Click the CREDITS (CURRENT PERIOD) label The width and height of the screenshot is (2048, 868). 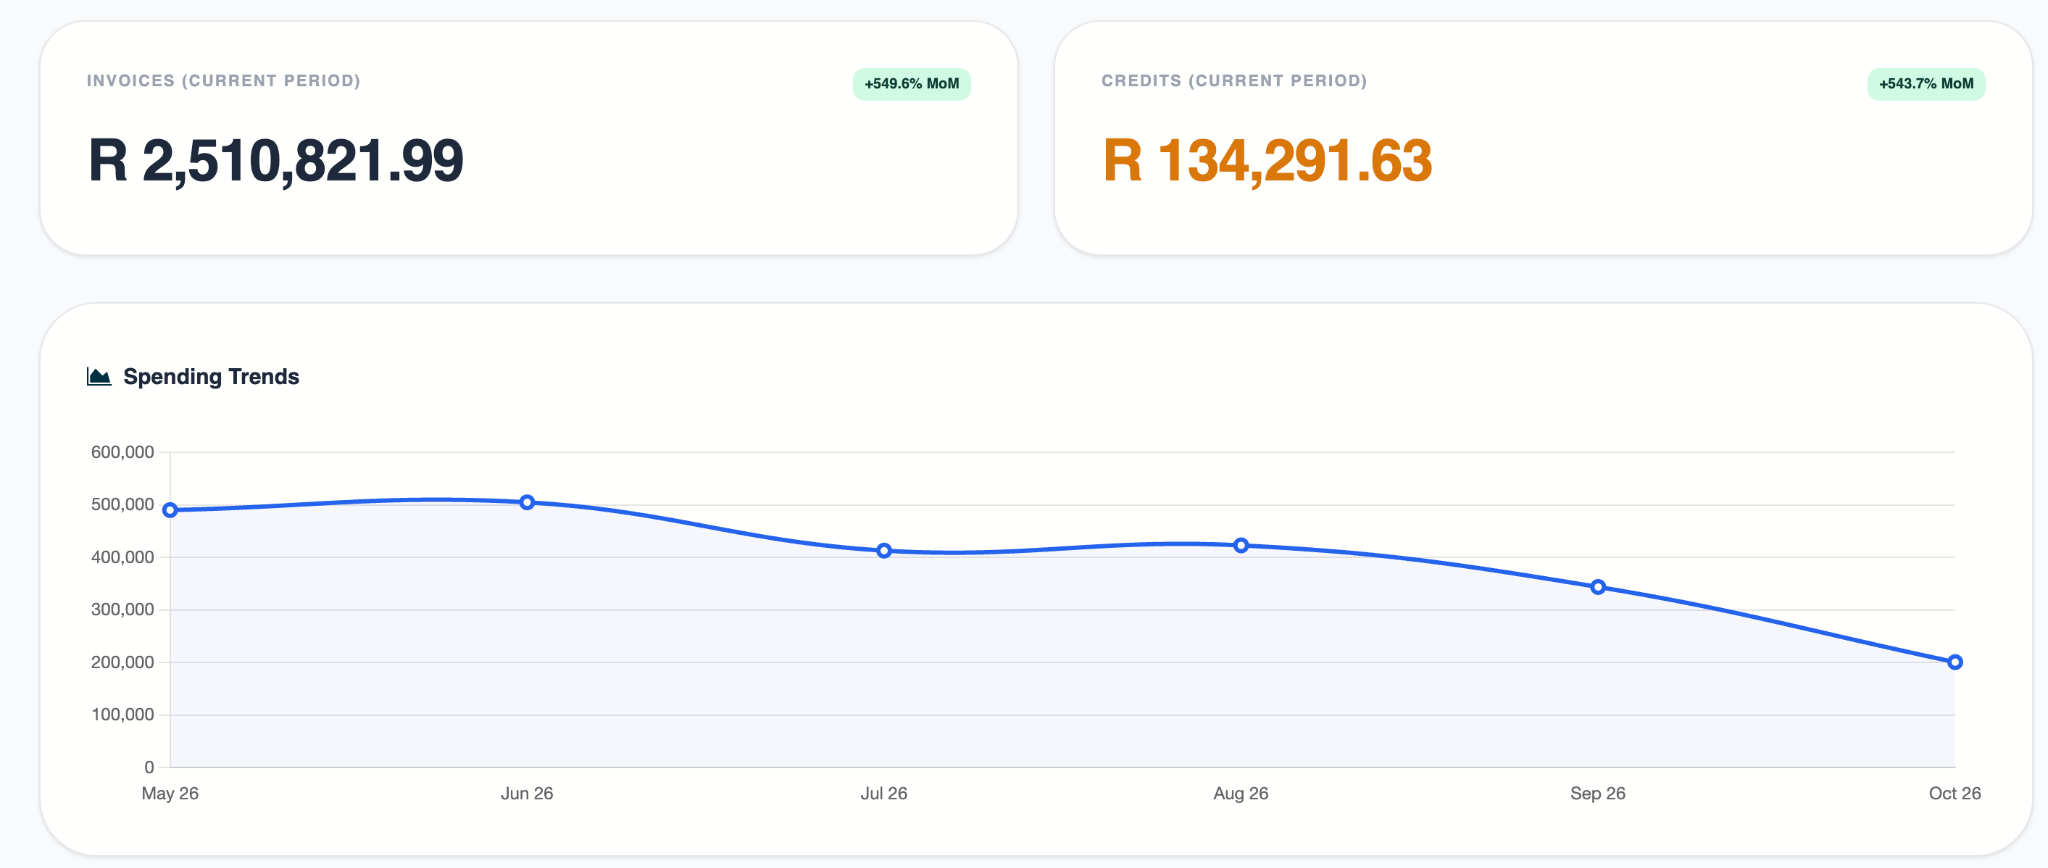(x=1234, y=81)
